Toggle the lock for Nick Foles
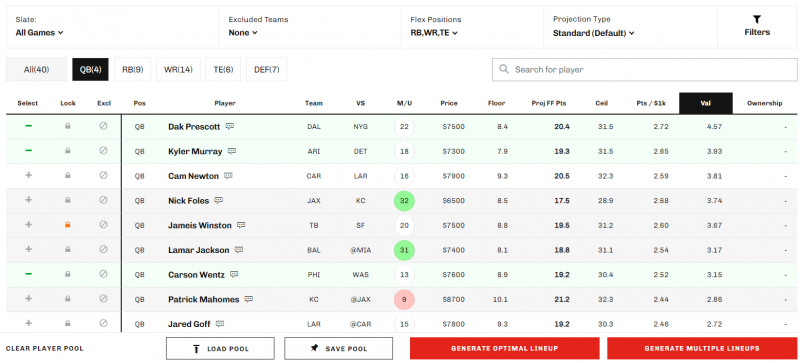 click(x=68, y=200)
